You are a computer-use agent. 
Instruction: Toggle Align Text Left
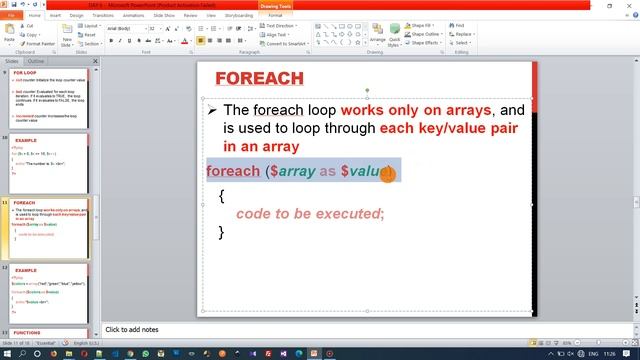[200, 41]
